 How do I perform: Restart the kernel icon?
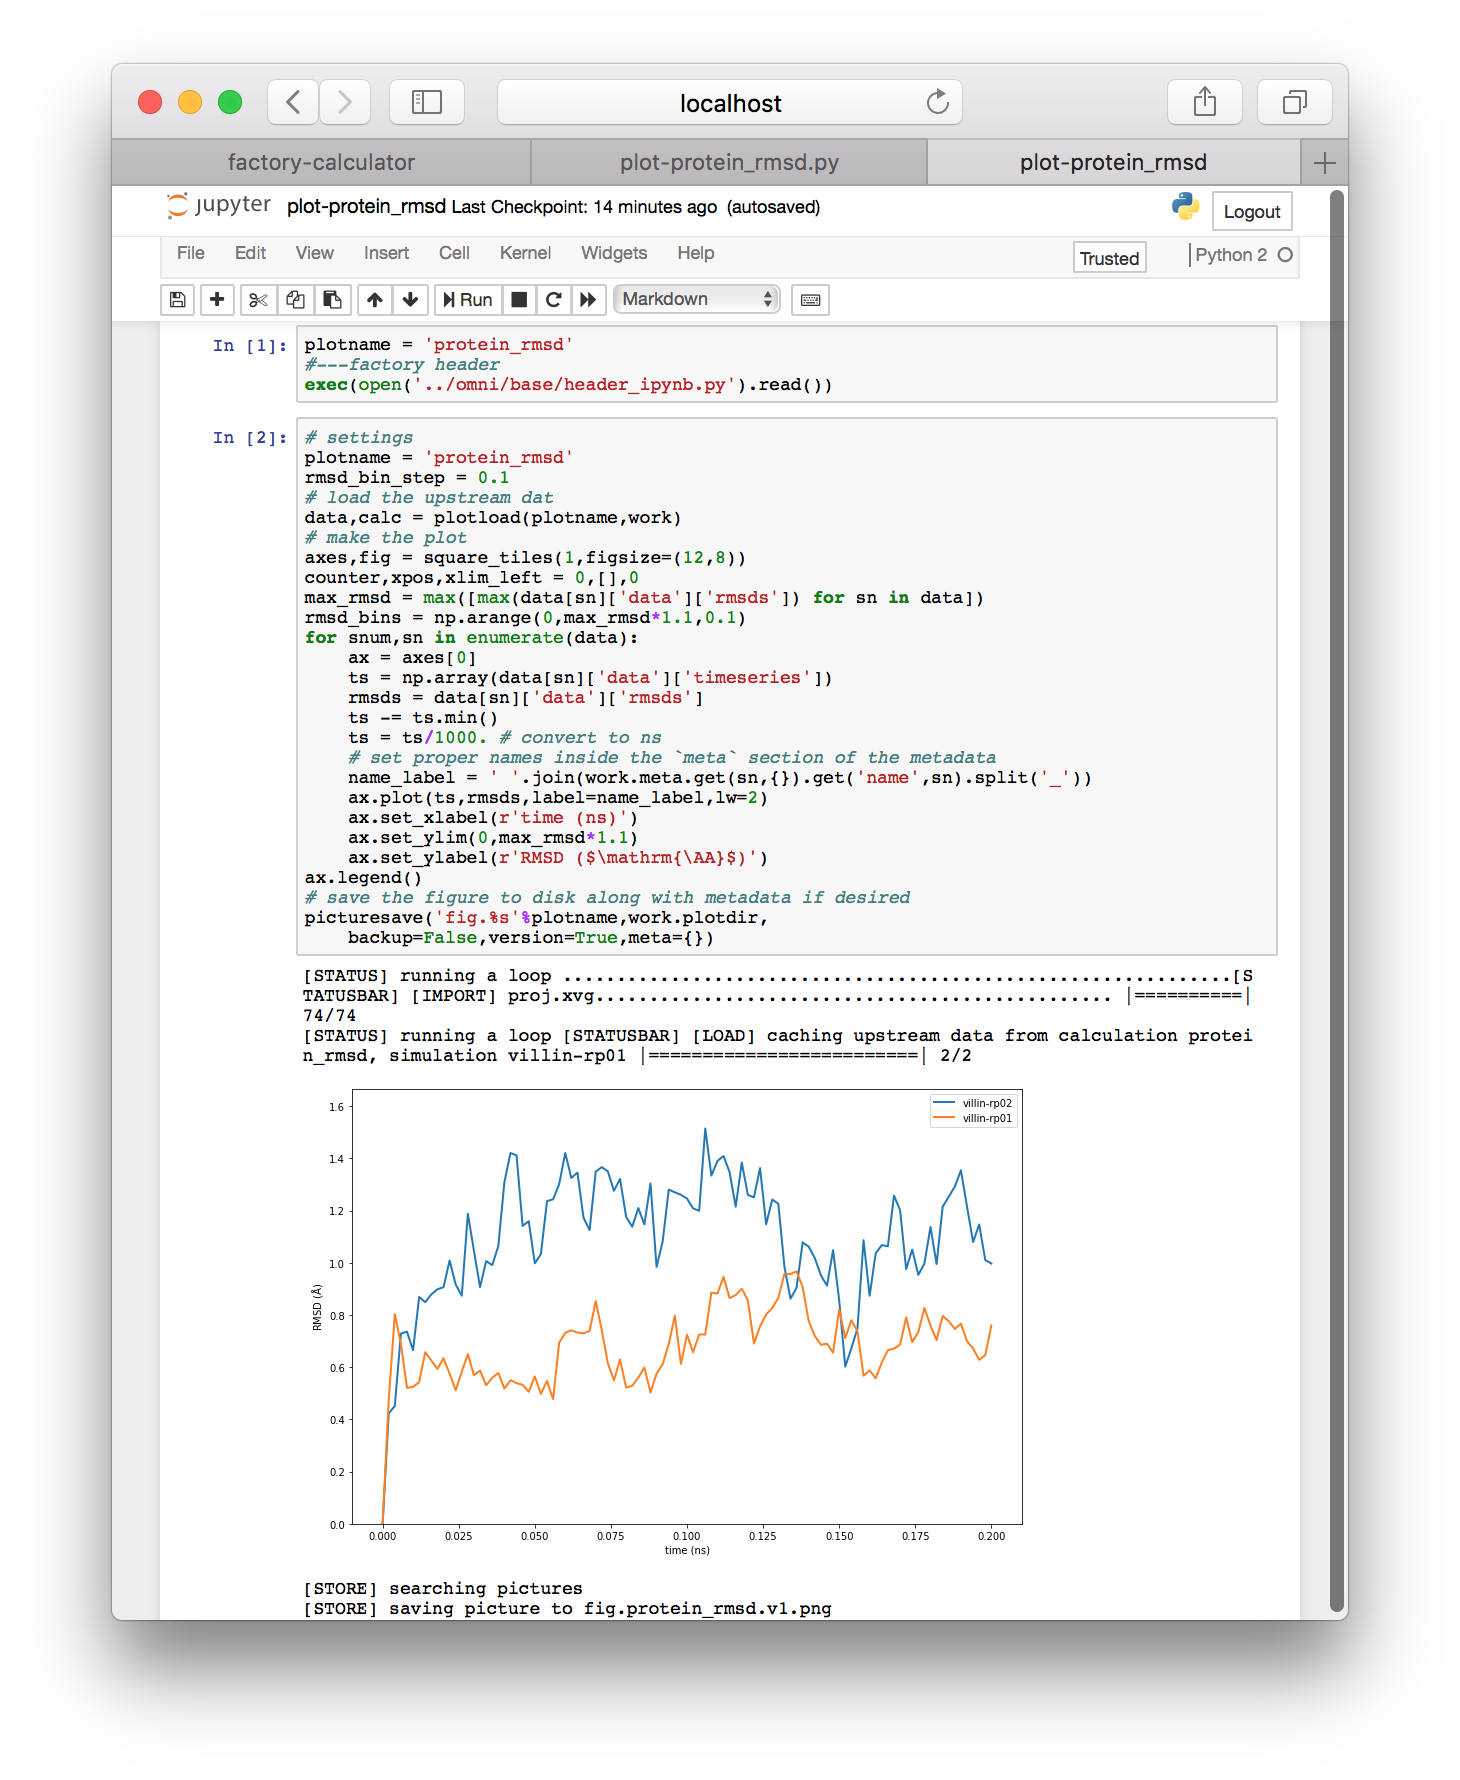[x=554, y=299]
